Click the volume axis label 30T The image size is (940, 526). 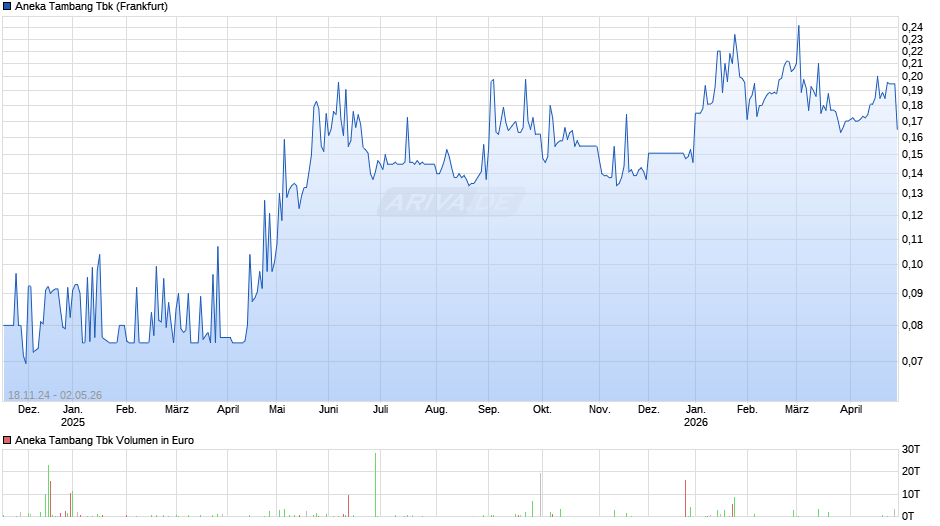911,450
